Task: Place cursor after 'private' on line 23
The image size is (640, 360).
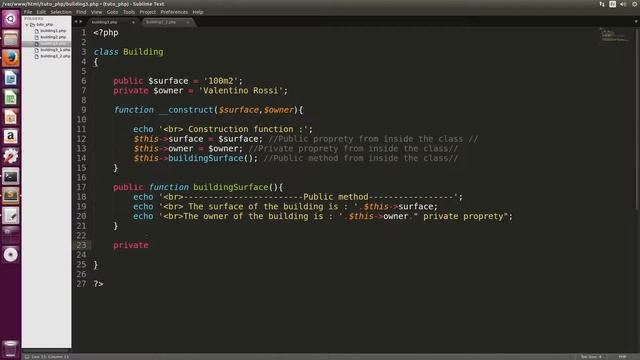Action: point(149,245)
